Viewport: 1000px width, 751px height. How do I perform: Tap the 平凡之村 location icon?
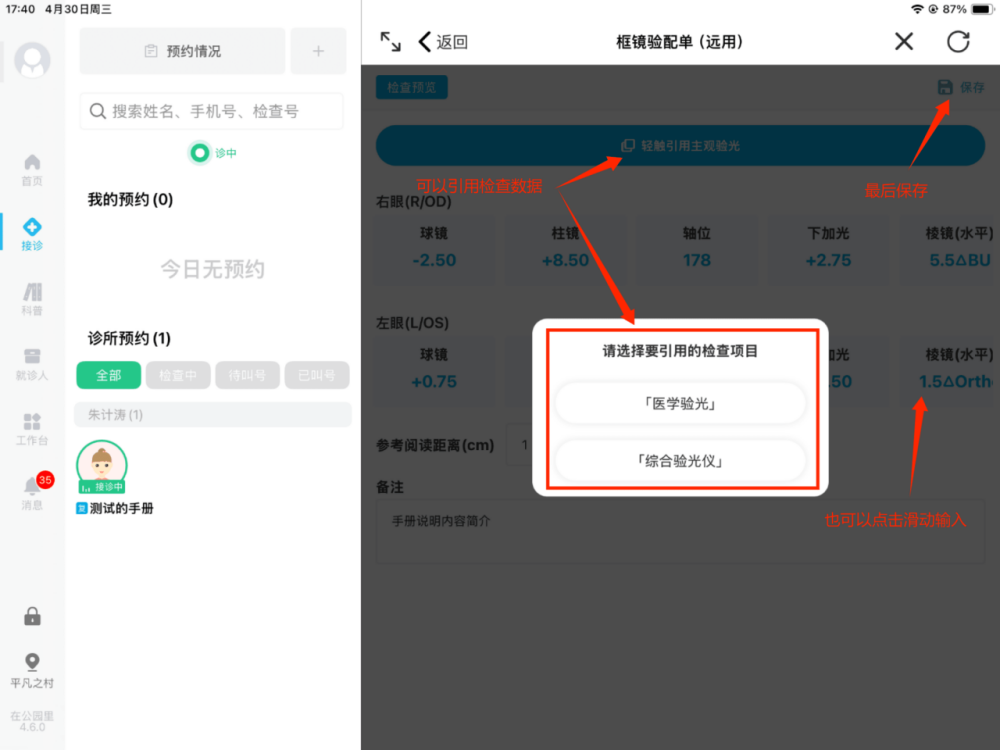pyautogui.click(x=32, y=669)
